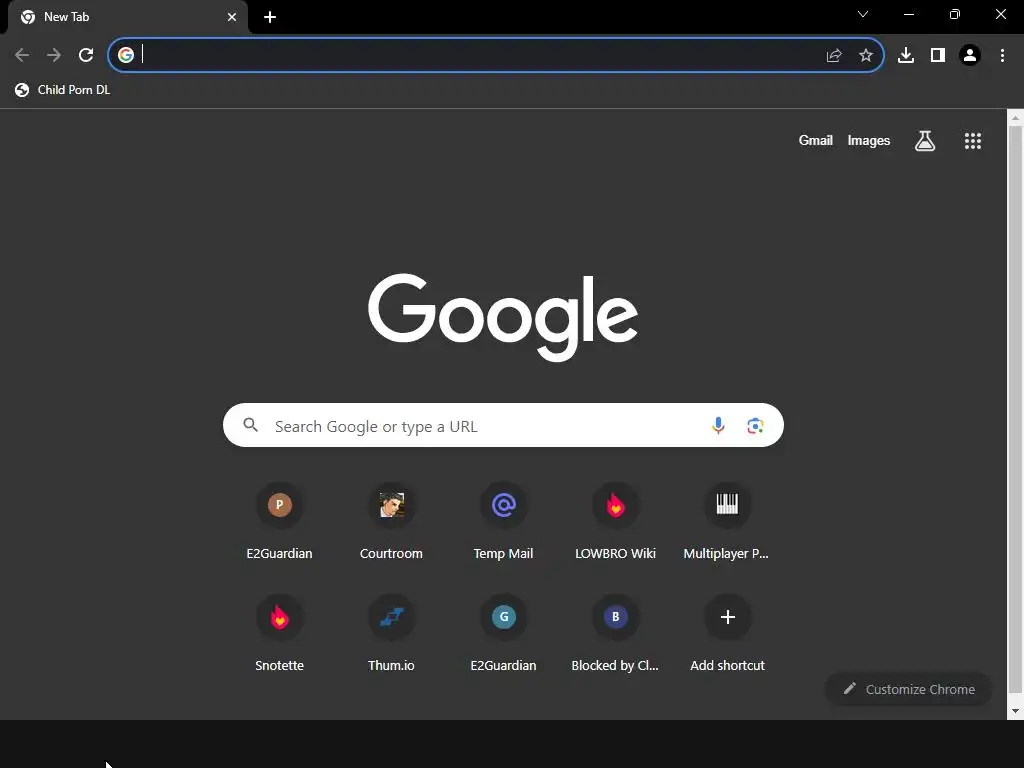Open the Google apps grid

click(x=973, y=140)
